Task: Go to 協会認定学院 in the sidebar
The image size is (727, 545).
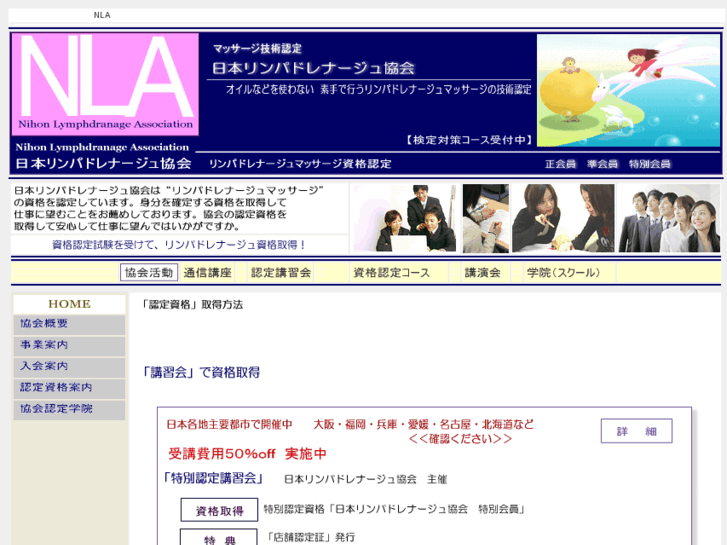Action: (69, 410)
